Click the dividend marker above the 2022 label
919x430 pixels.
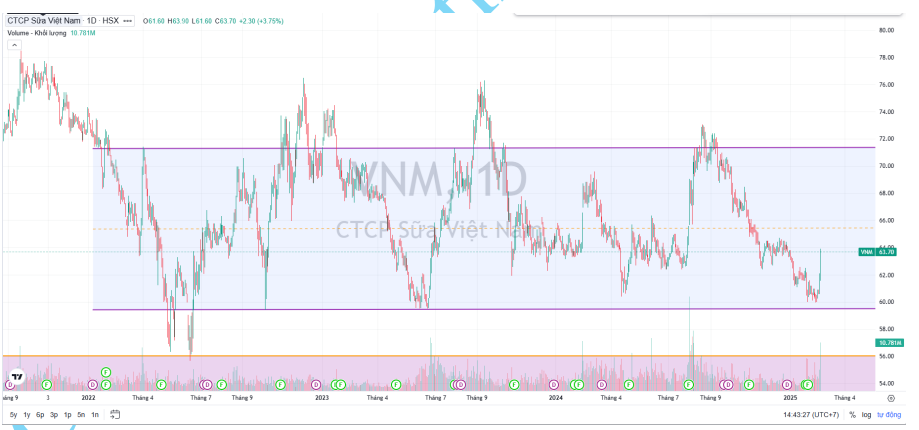pos(92,384)
